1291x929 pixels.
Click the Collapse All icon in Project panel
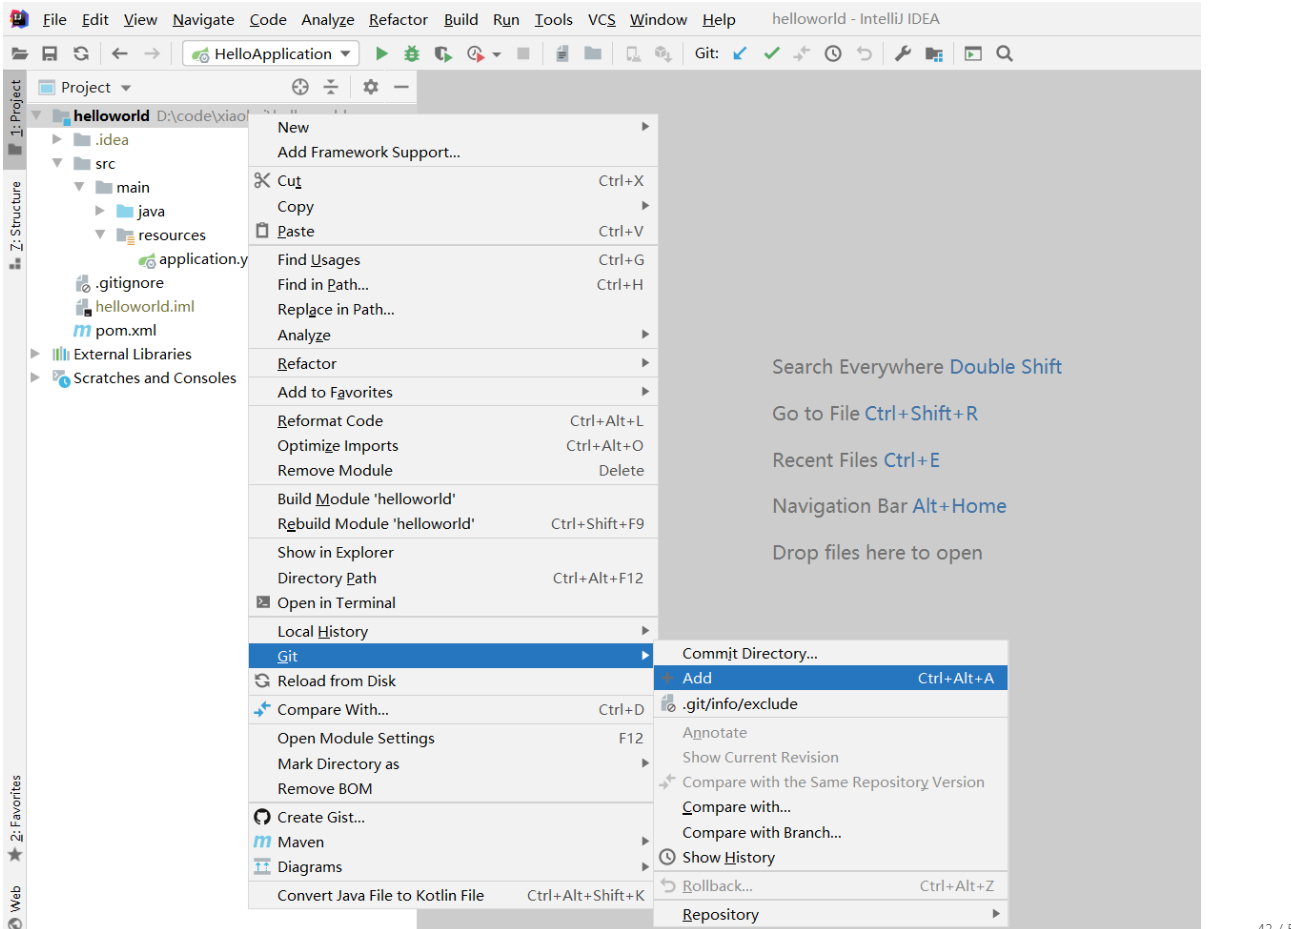[x=331, y=87]
